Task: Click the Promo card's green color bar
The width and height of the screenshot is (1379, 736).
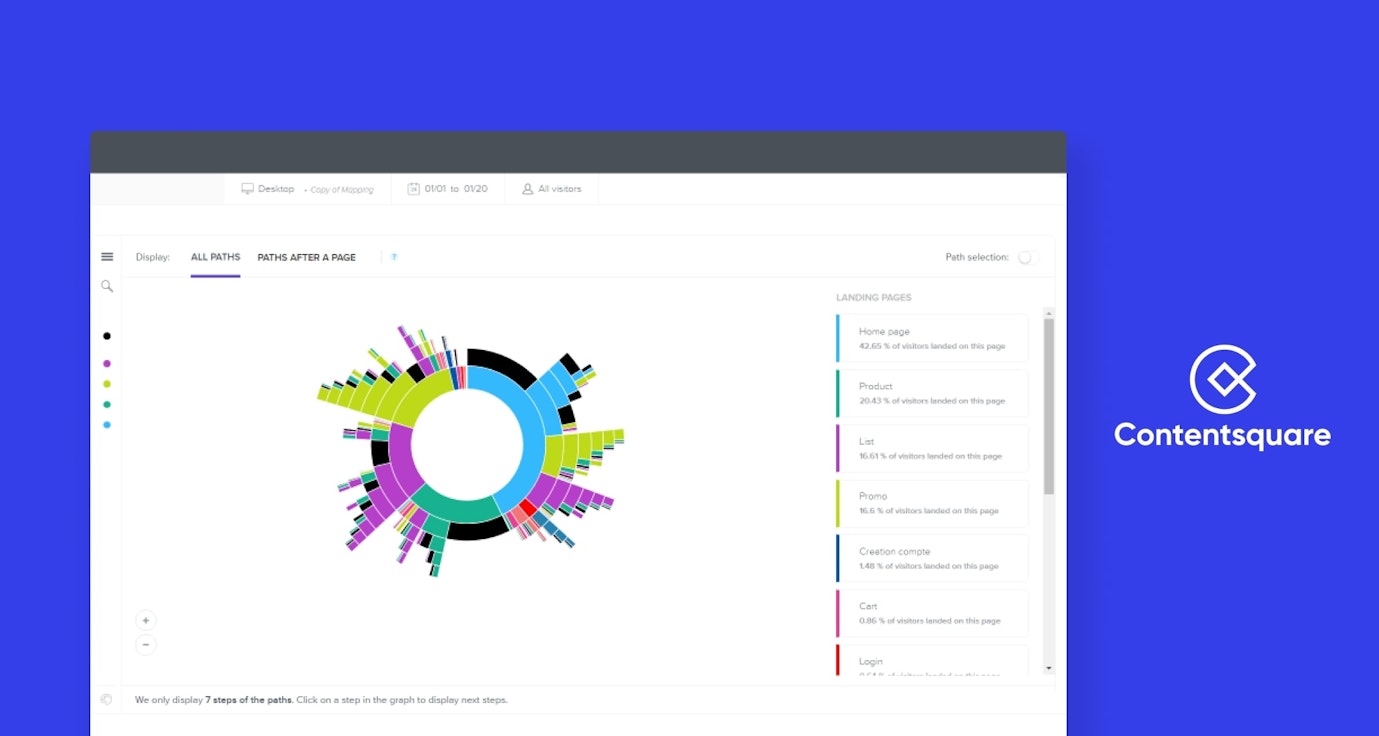Action: (x=838, y=503)
